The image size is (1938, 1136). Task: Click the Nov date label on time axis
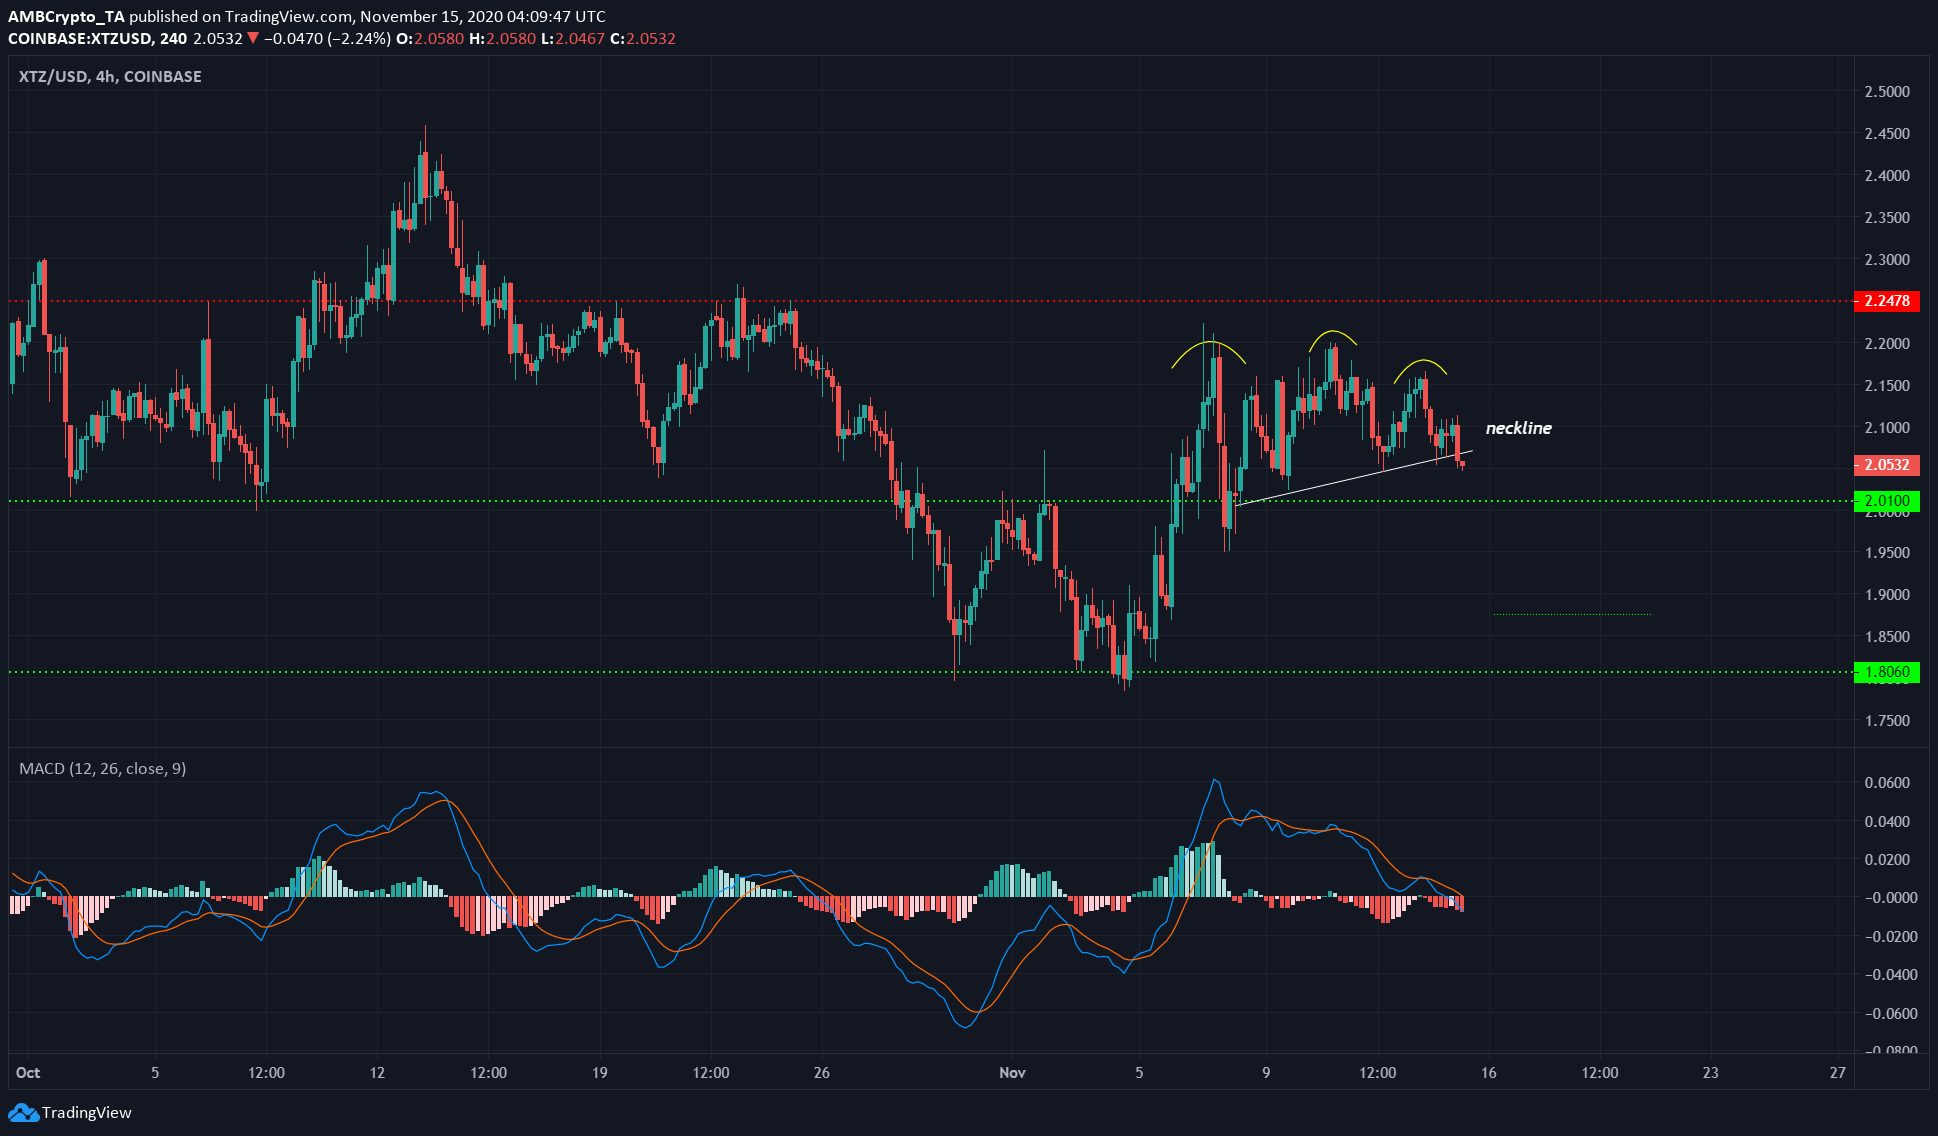point(1013,1073)
